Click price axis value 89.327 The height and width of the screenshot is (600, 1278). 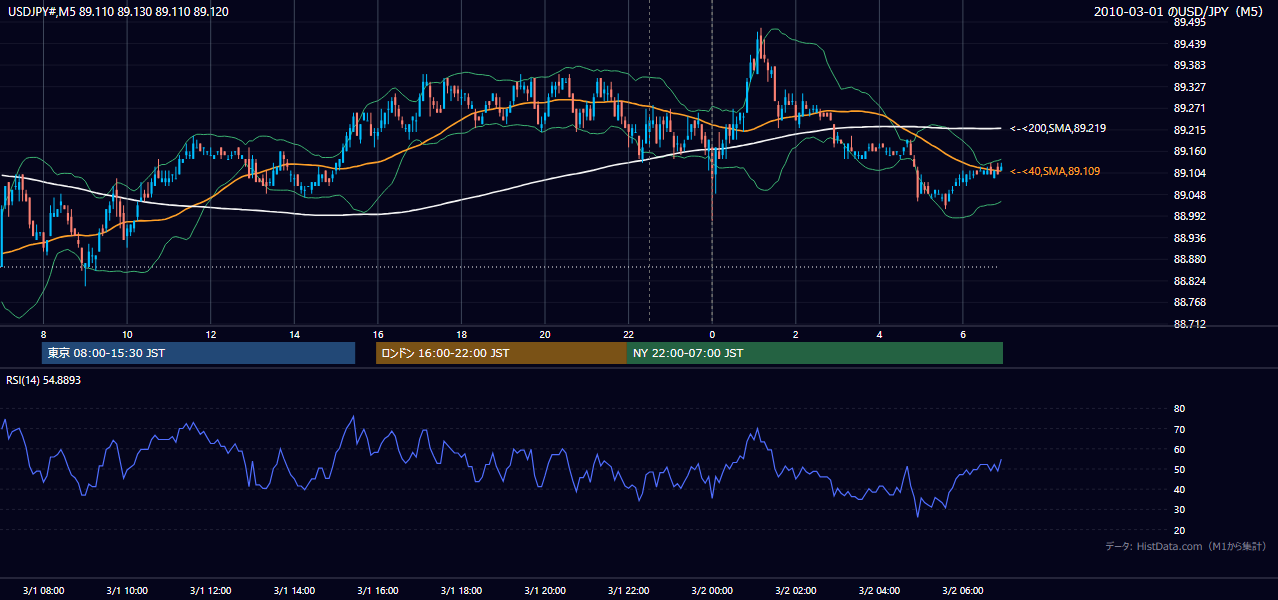pyautogui.click(x=1190, y=87)
